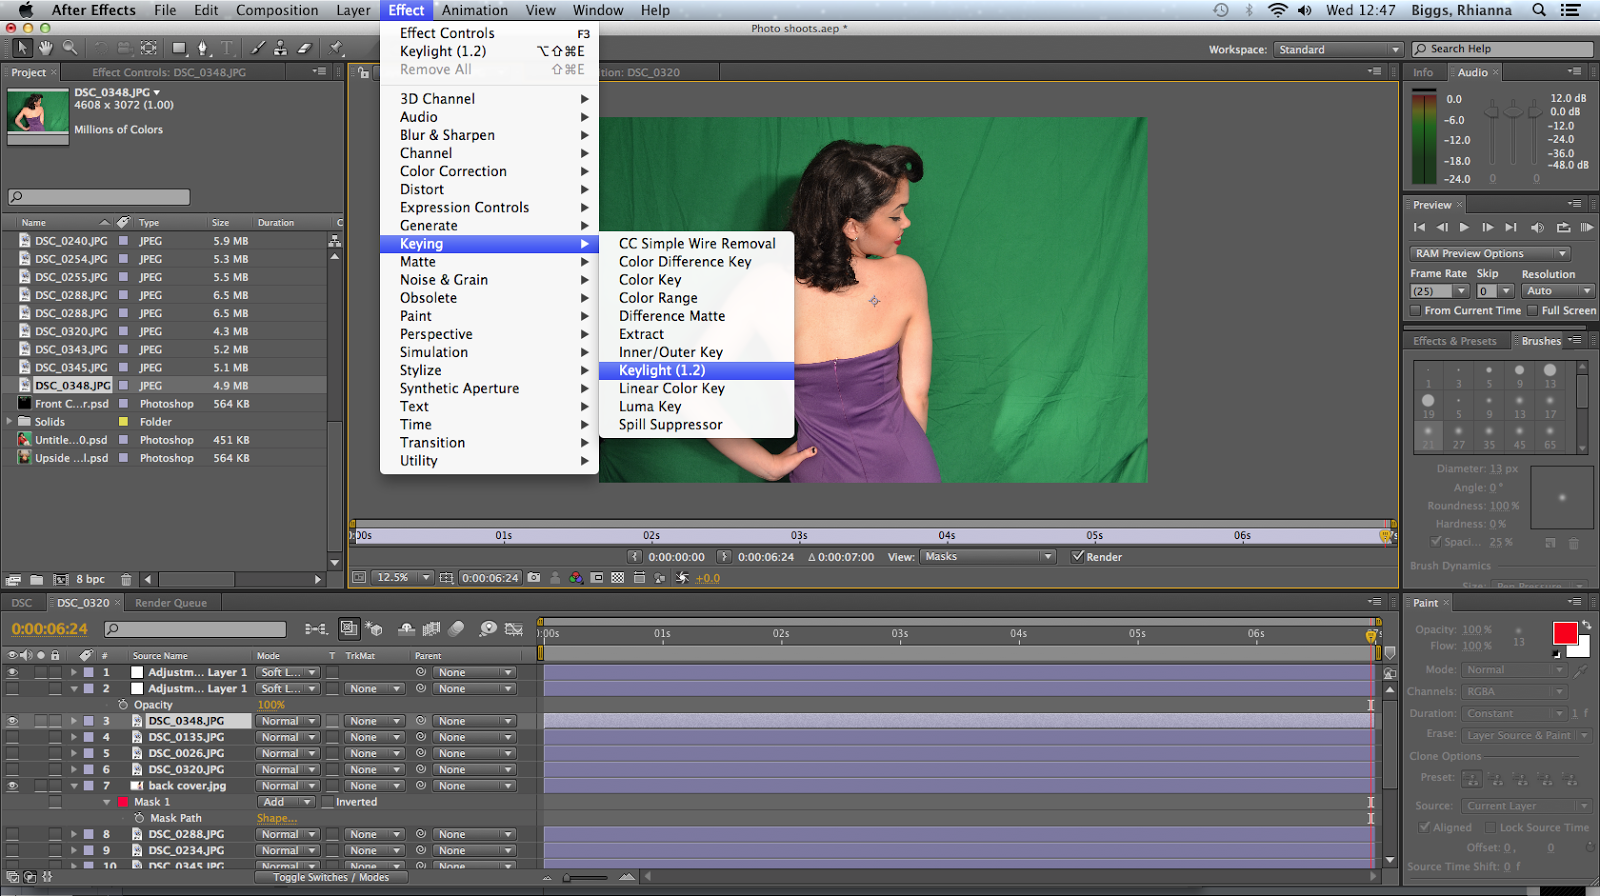This screenshot has width=1600, height=896.
Task: Click the 8 bpc color depth button
Action: (x=91, y=579)
